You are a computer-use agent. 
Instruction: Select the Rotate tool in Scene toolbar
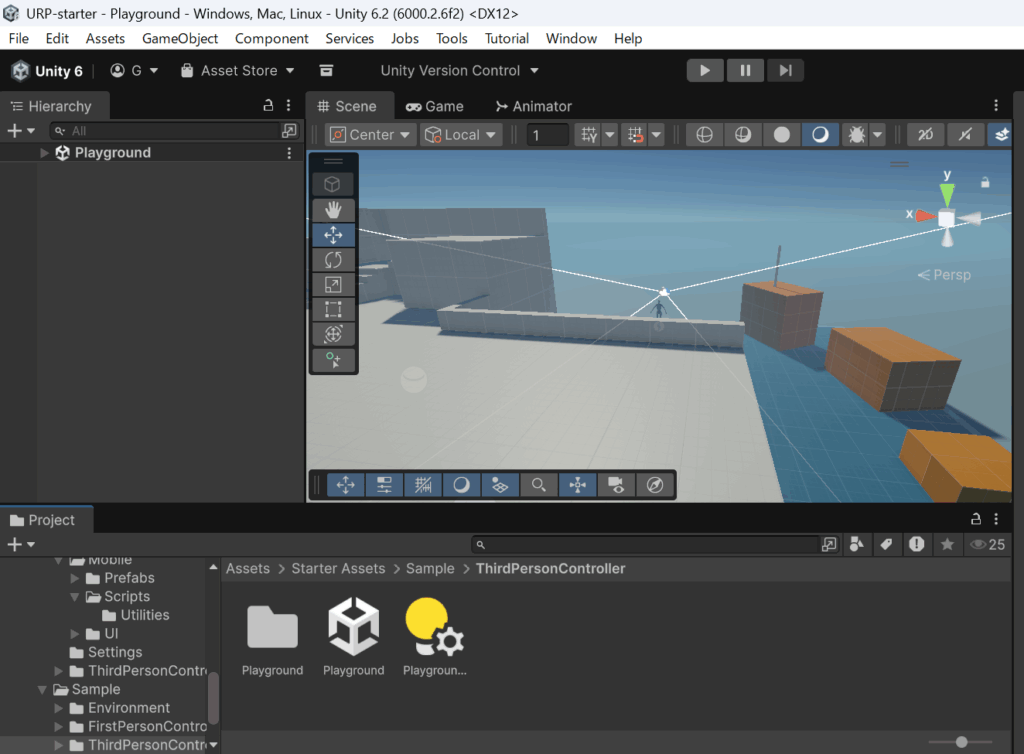pos(333,260)
